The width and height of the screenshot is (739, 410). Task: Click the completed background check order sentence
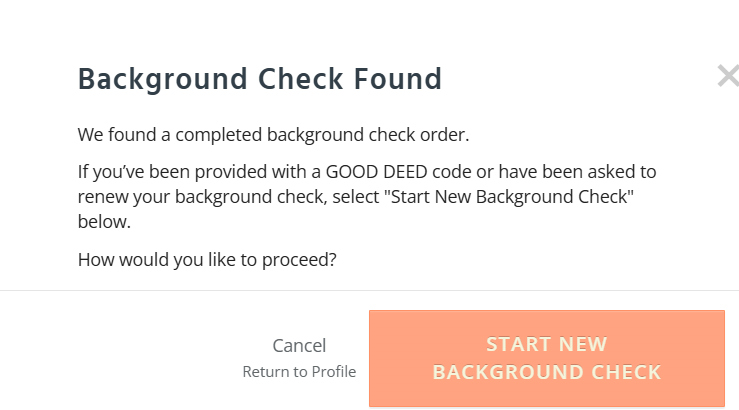coord(272,134)
